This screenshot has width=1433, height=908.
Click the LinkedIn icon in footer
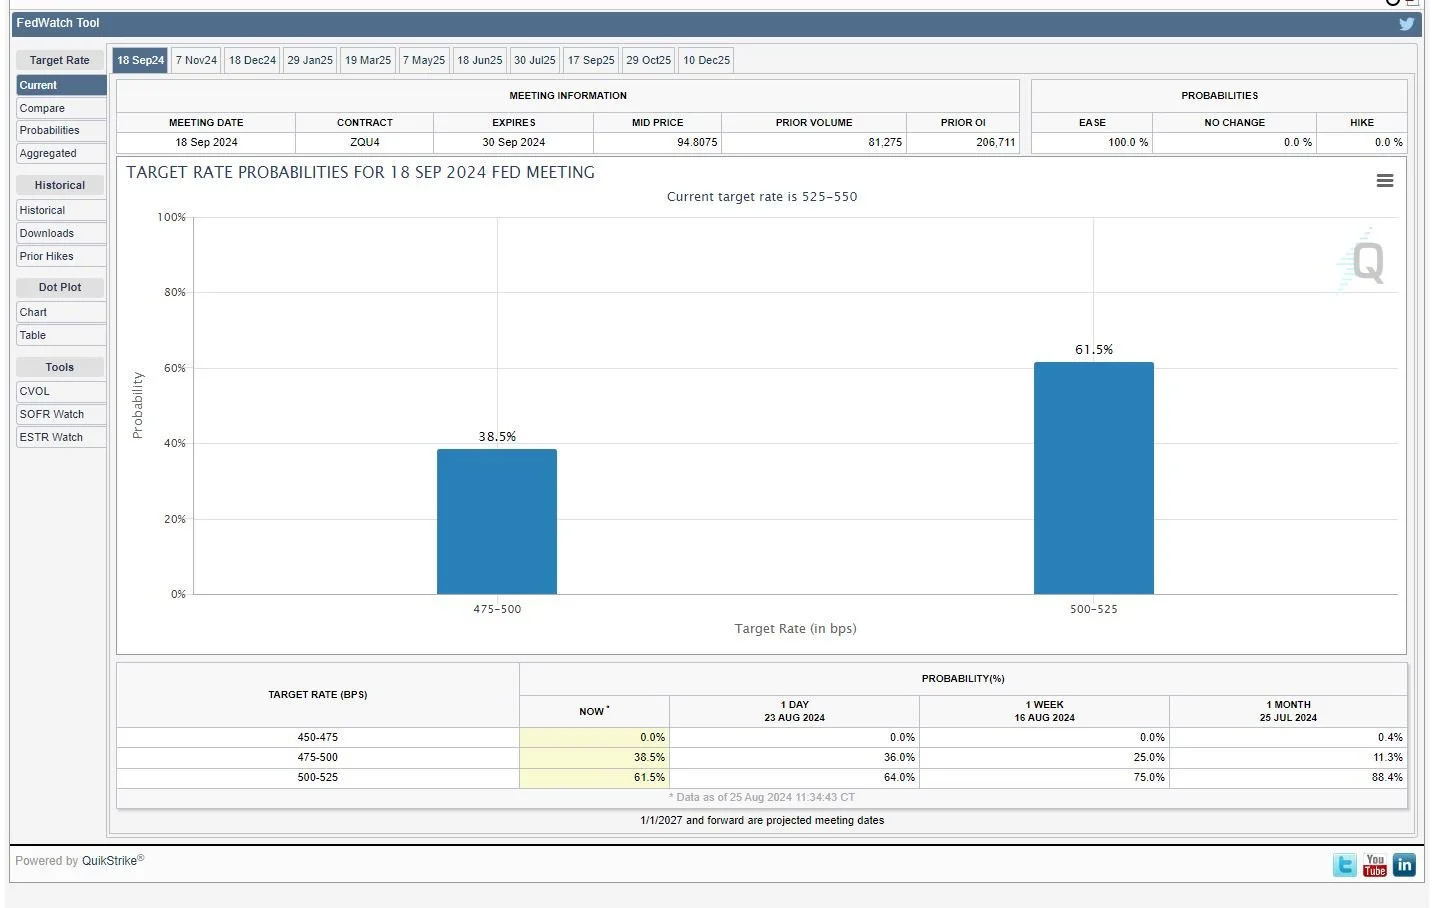(1404, 865)
